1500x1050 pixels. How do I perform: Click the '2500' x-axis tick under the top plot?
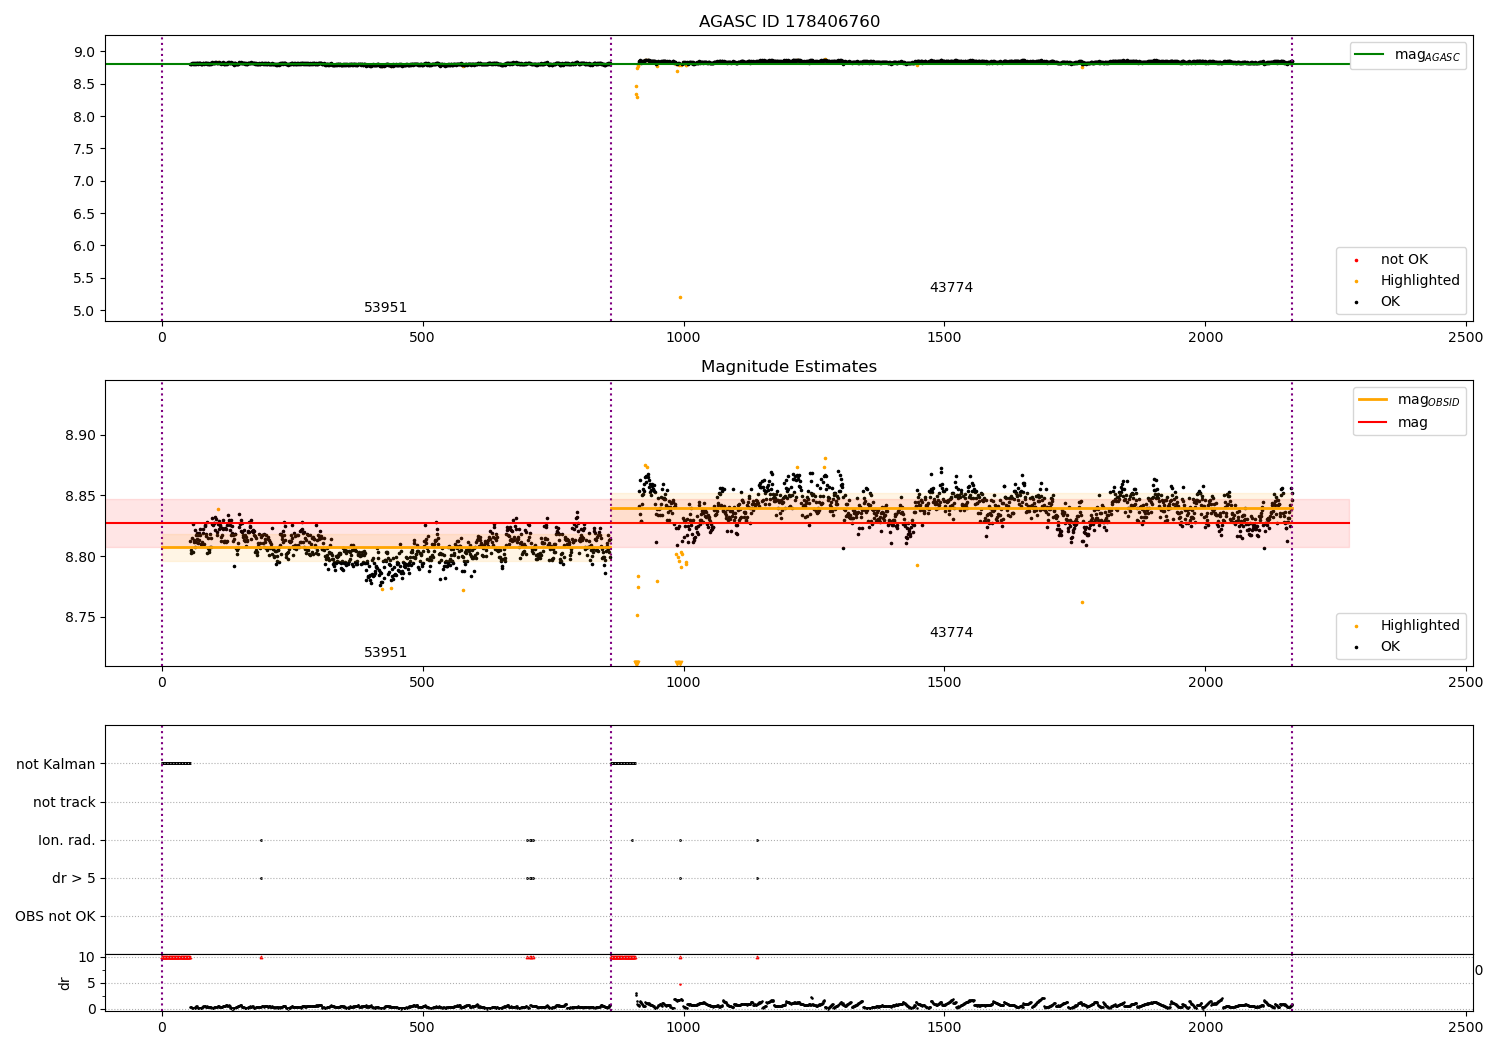1466,338
